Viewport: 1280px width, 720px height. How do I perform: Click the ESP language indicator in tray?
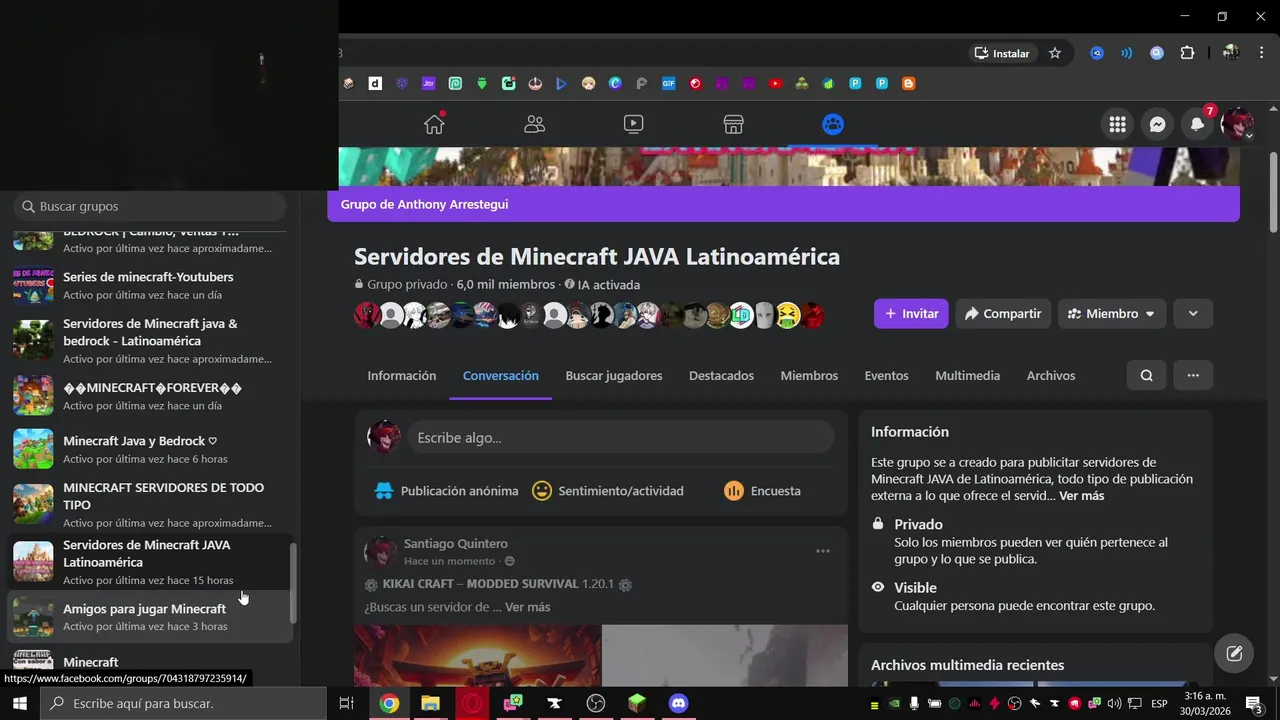tap(1159, 704)
